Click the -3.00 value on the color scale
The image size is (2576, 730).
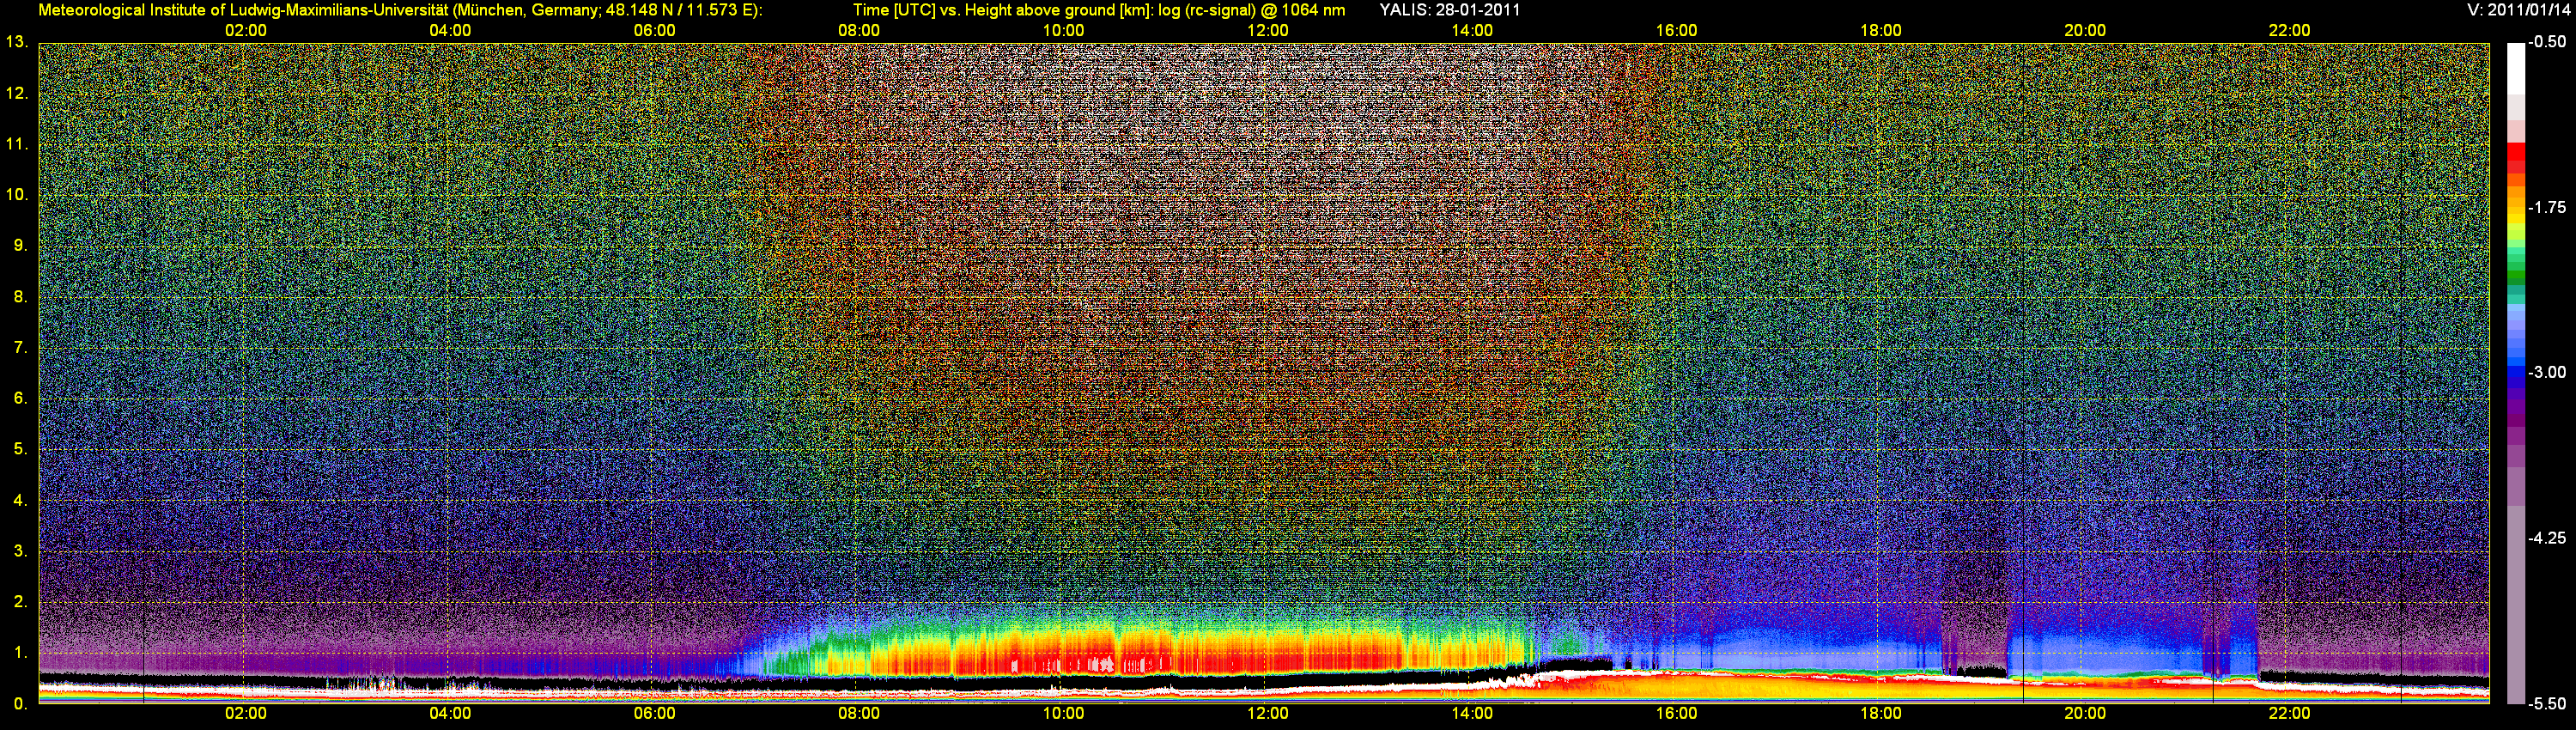pyautogui.click(x=2546, y=373)
